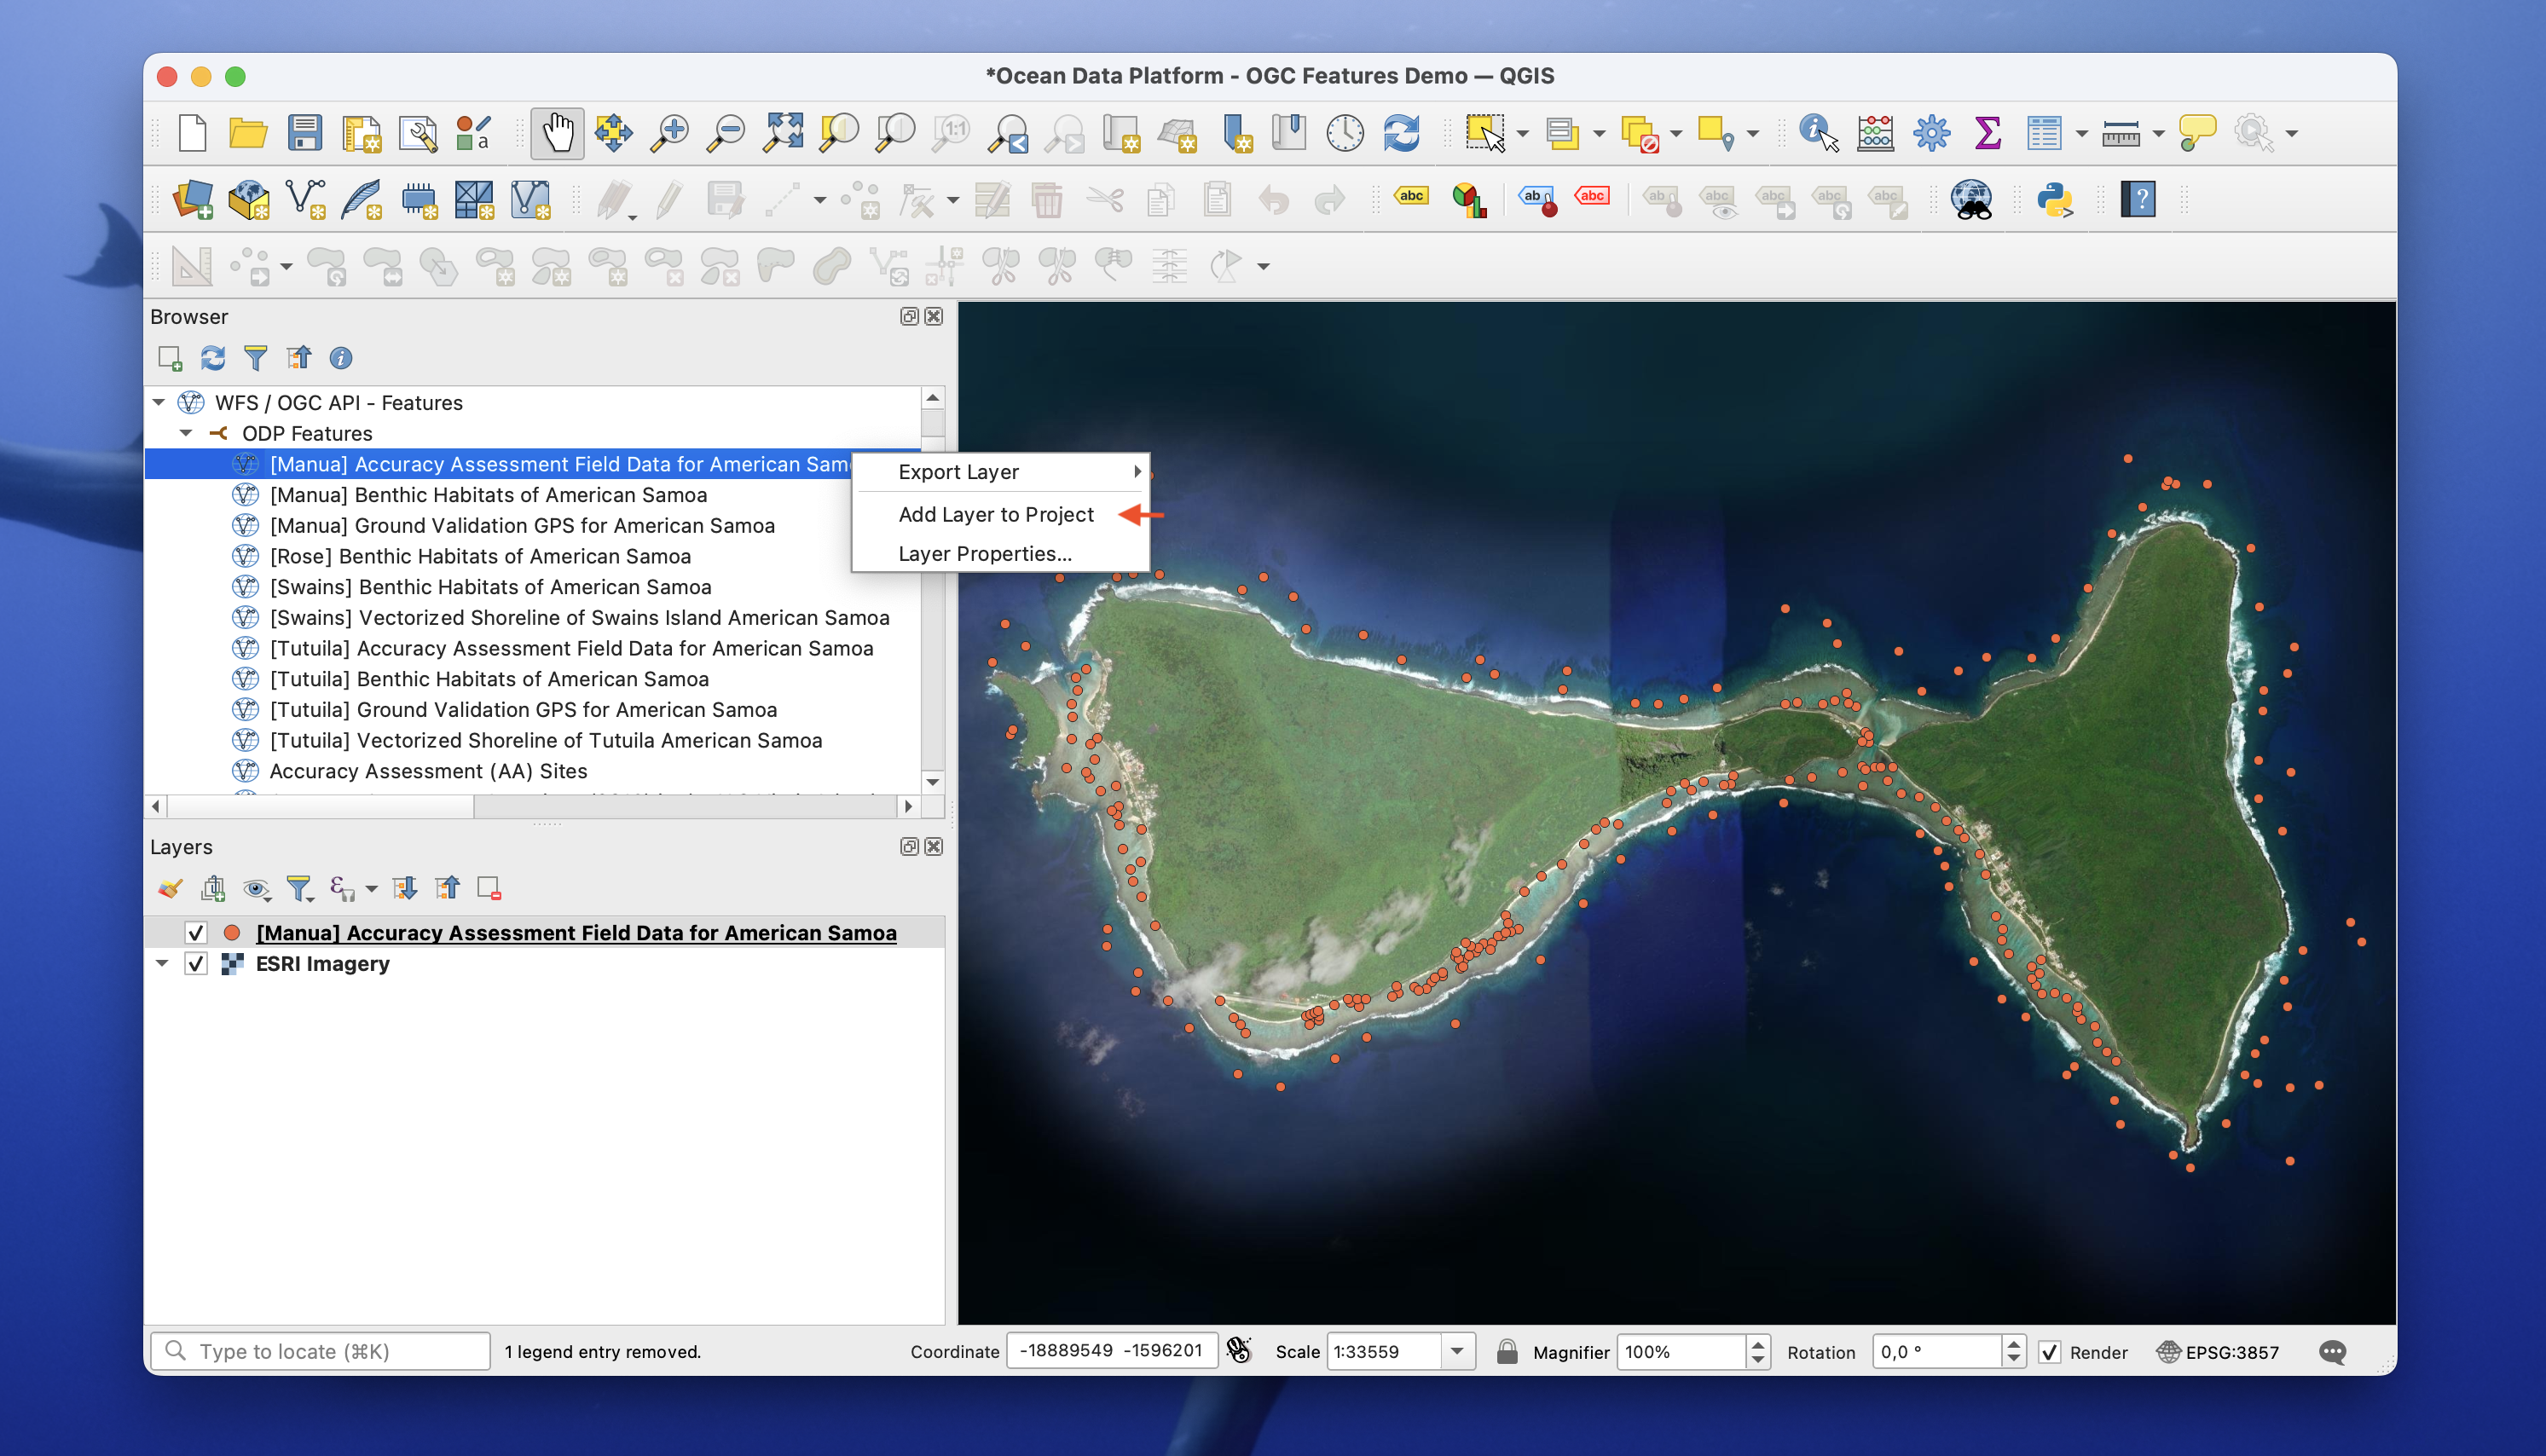This screenshot has width=2546, height=1456.
Task: Open the Scale dropdown in the status bar
Action: tap(1459, 1351)
